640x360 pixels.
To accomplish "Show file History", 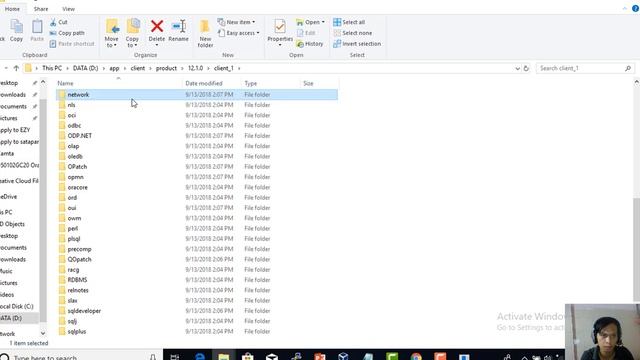I will (310, 44).
